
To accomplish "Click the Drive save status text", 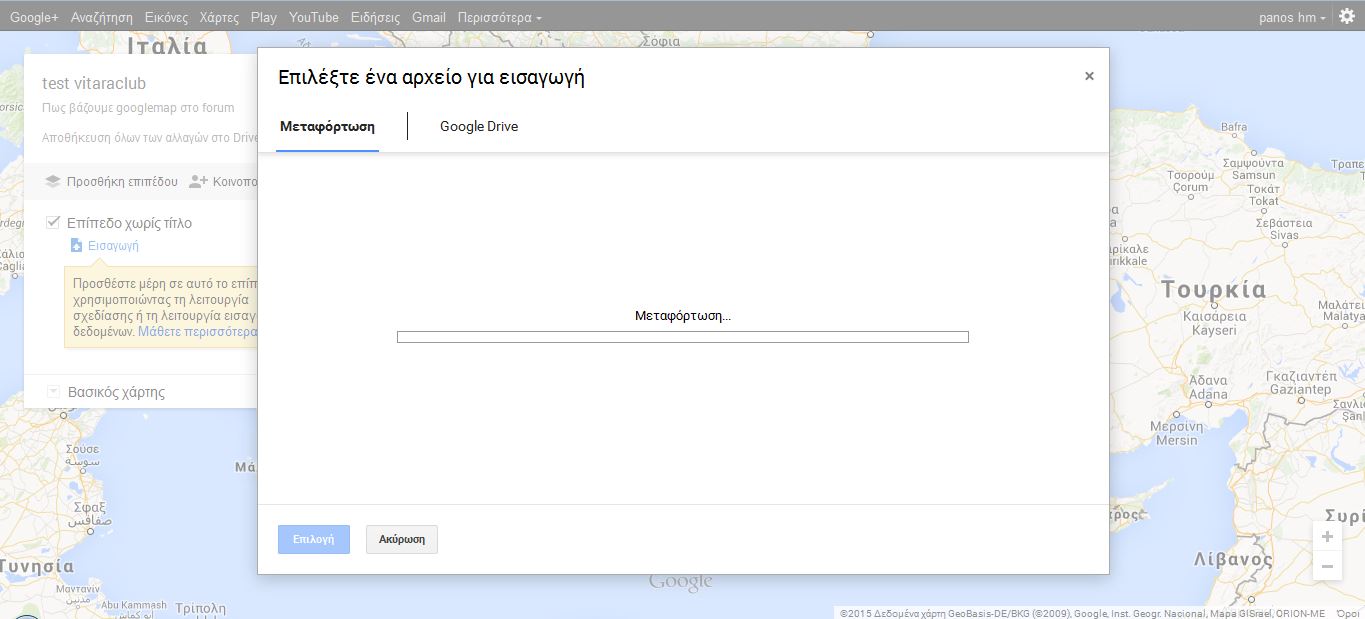I will 150,138.
